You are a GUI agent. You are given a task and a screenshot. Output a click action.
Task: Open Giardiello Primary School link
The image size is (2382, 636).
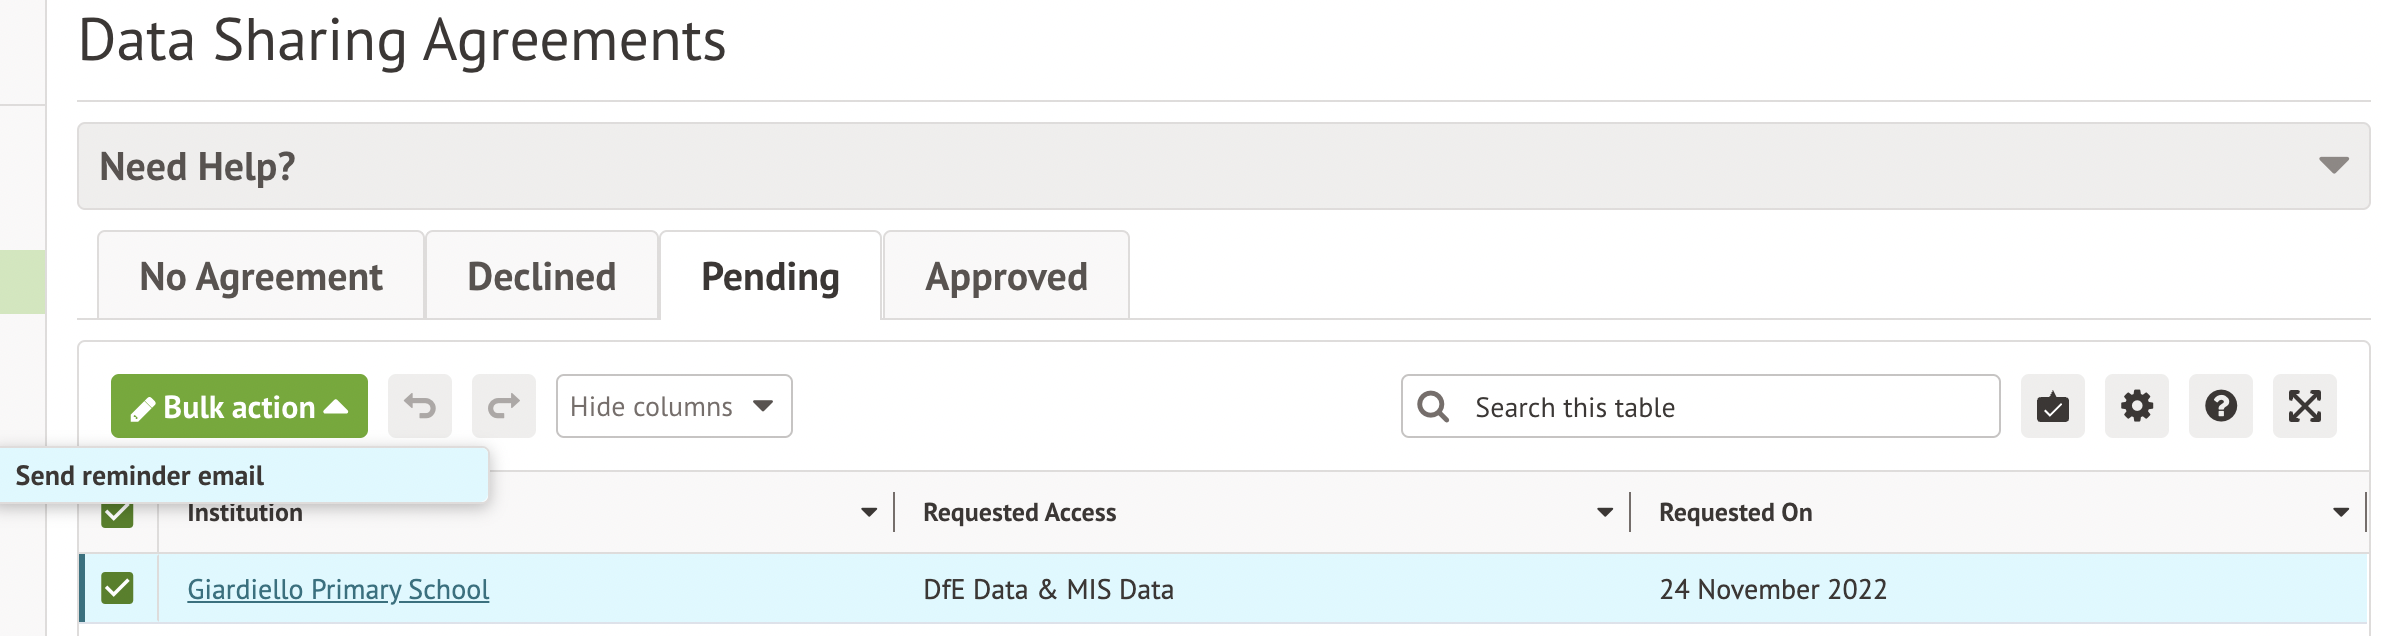click(x=338, y=589)
